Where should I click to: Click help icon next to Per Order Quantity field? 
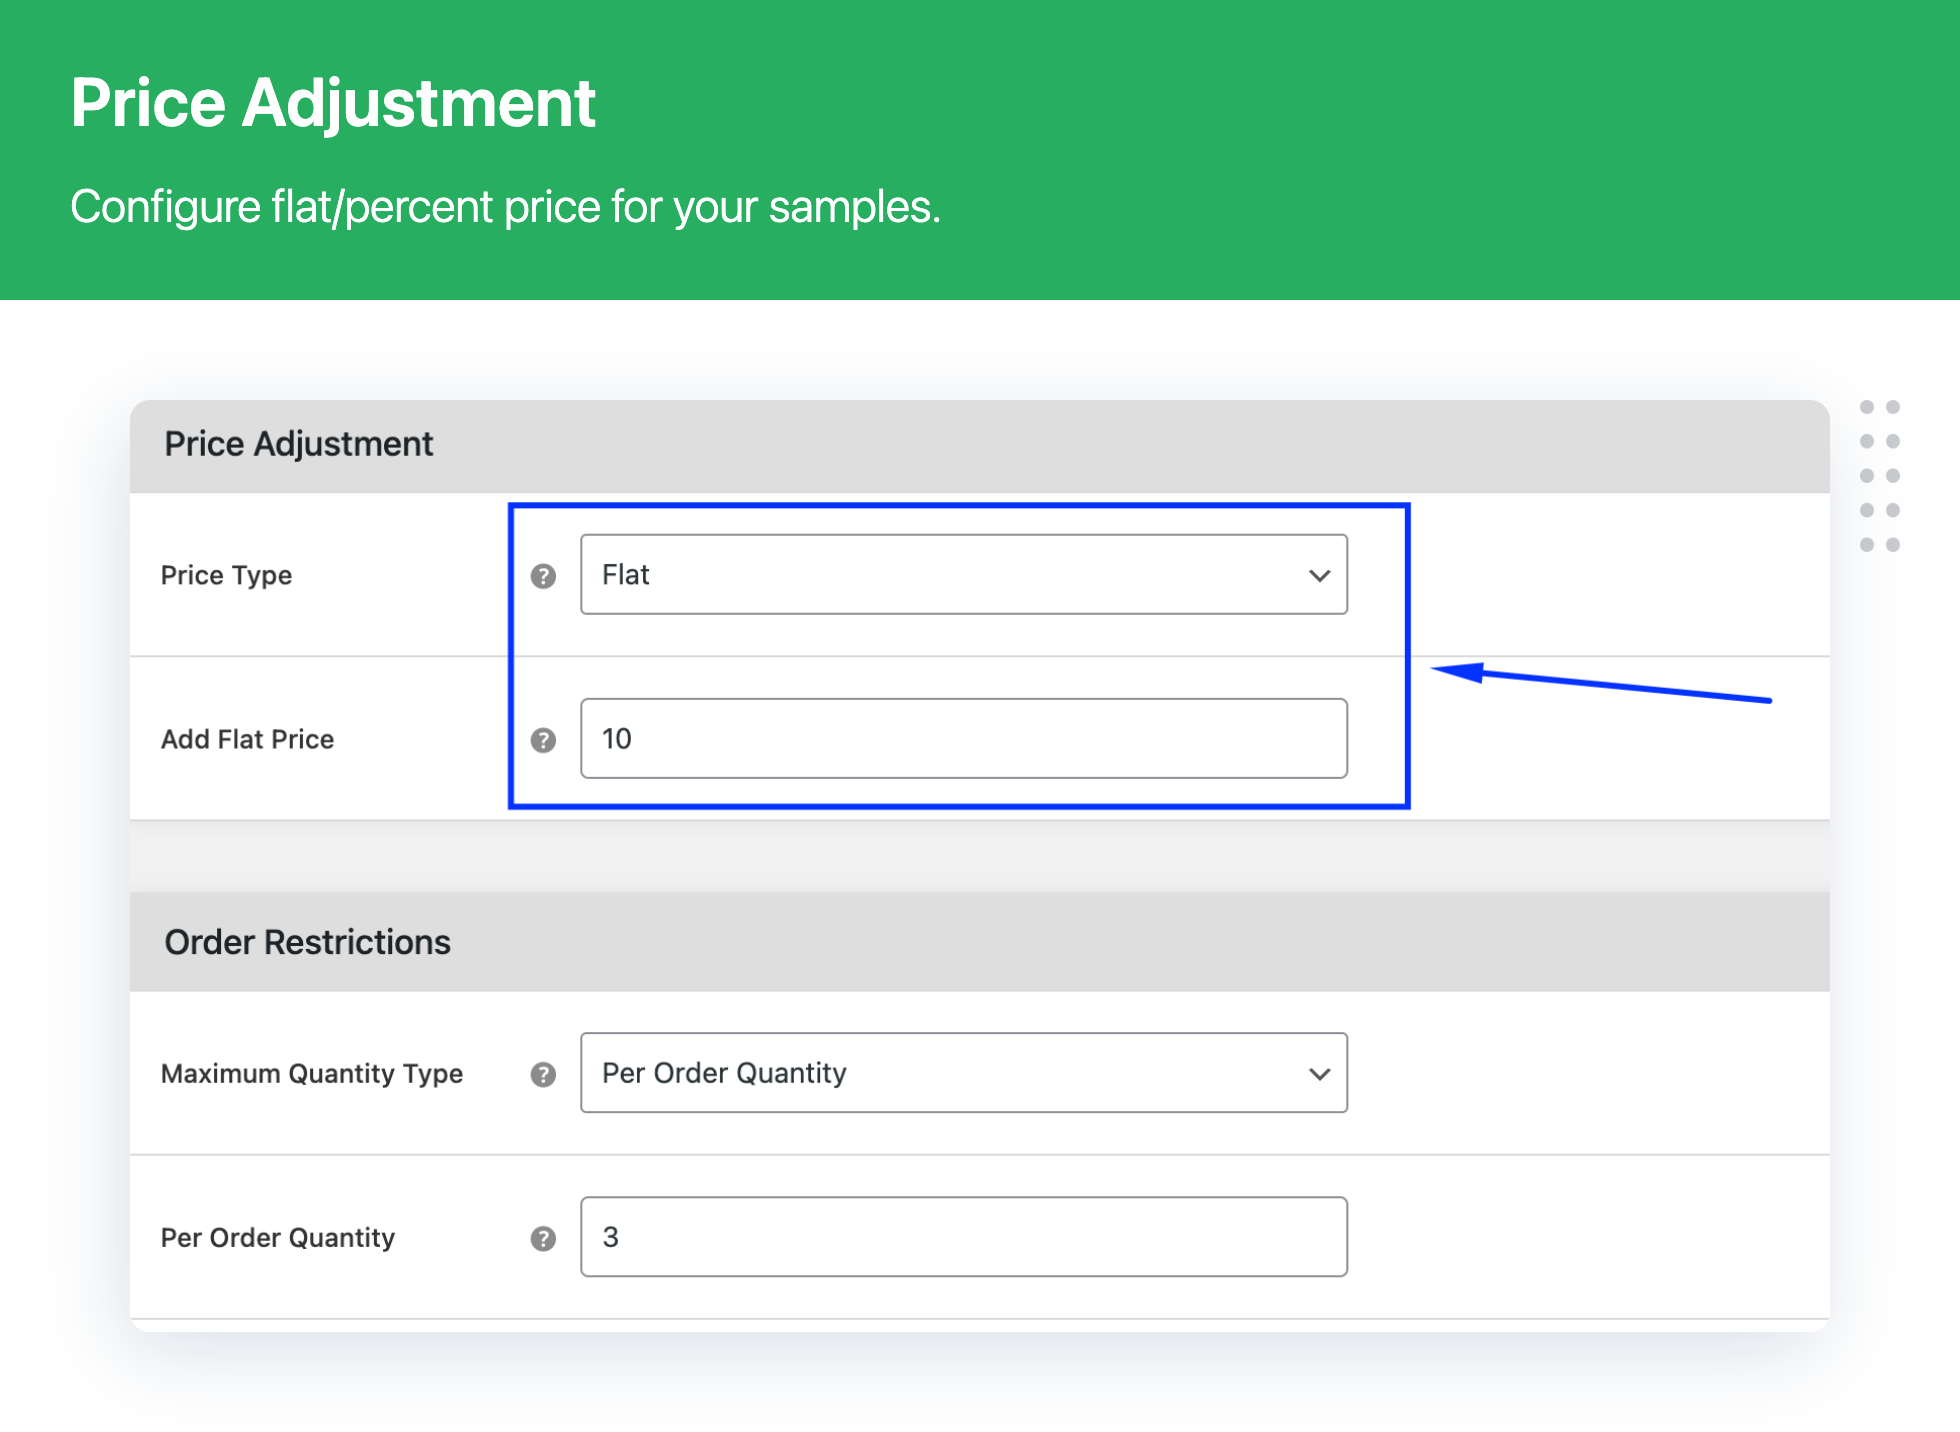point(543,1238)
